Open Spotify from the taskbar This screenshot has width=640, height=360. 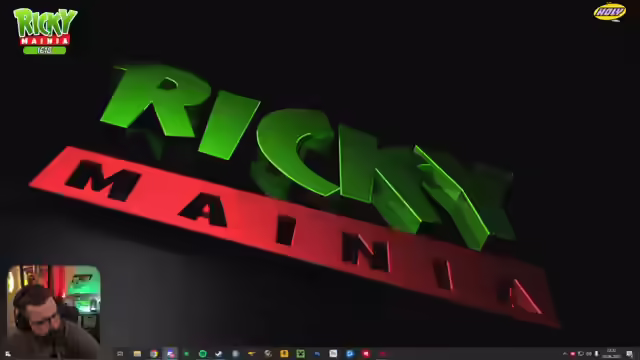tap(202, 354)
